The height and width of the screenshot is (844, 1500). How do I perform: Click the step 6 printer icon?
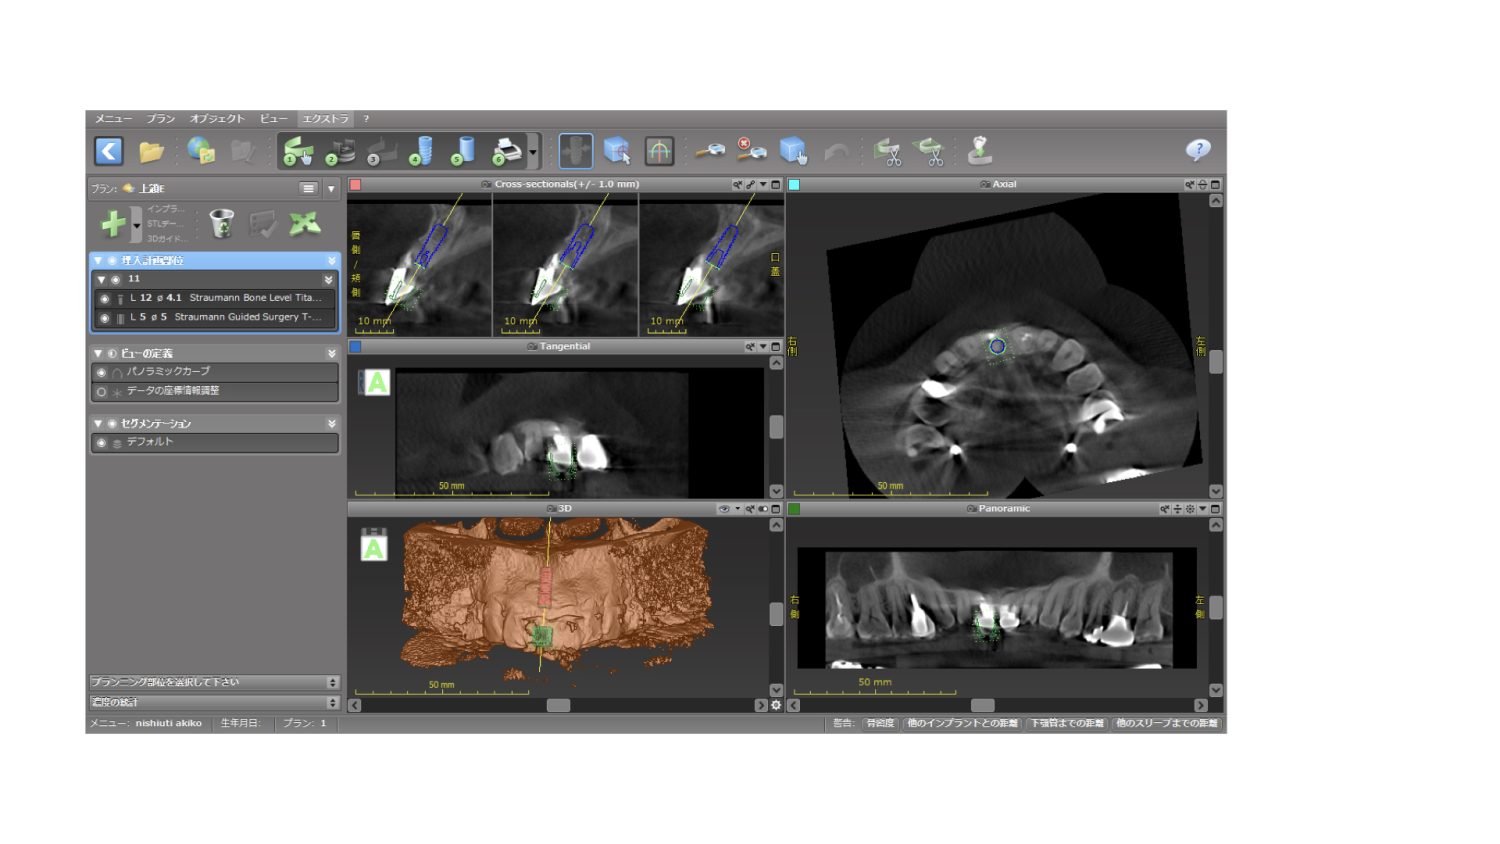tap(507, 152)
